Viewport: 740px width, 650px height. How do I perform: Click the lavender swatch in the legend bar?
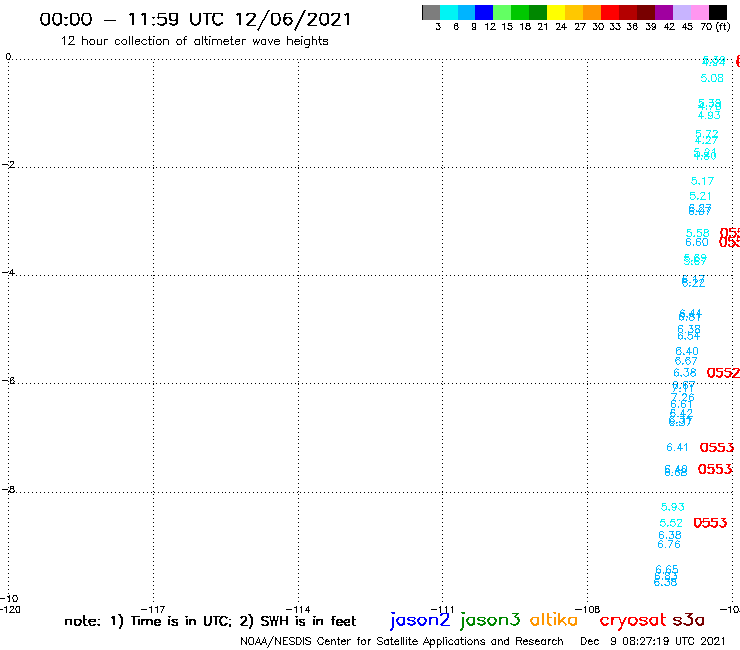click(x=682, y=12)
